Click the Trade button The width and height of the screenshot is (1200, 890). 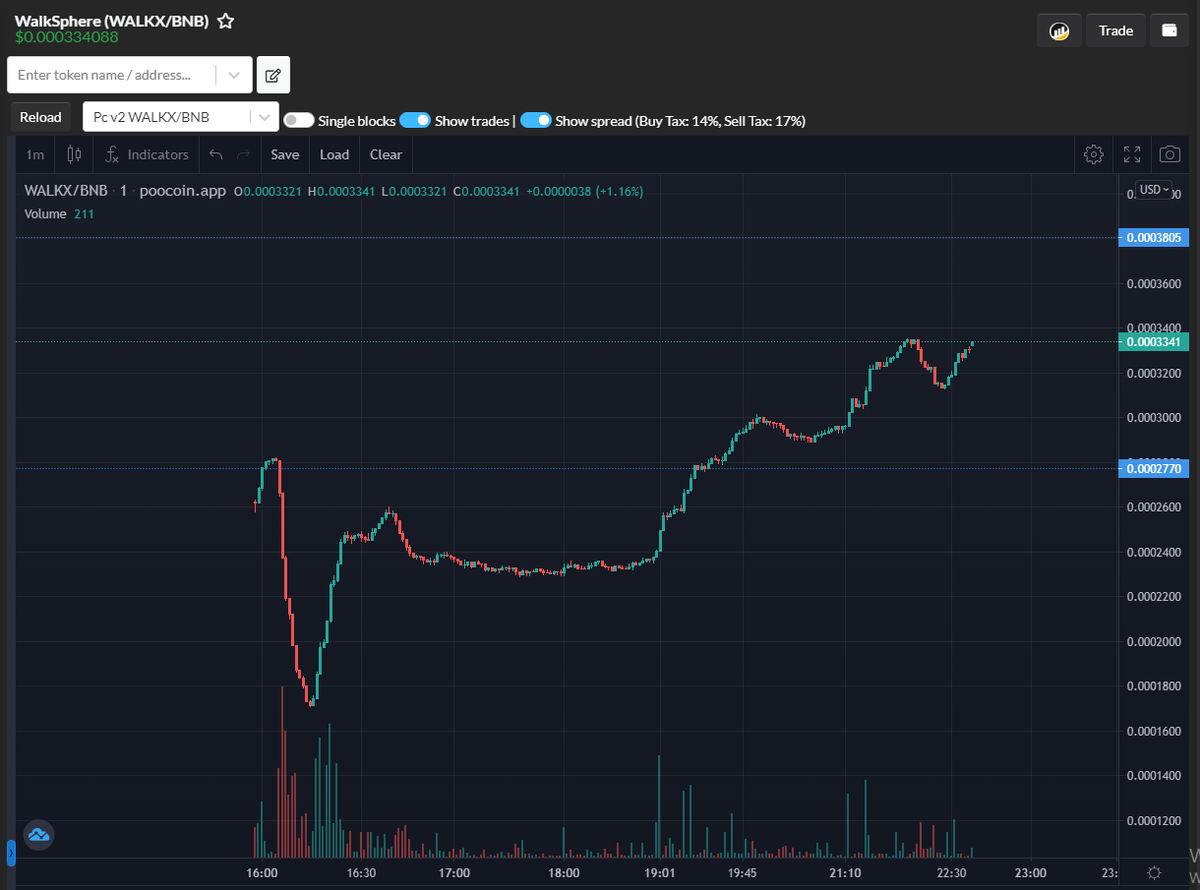1115,29
